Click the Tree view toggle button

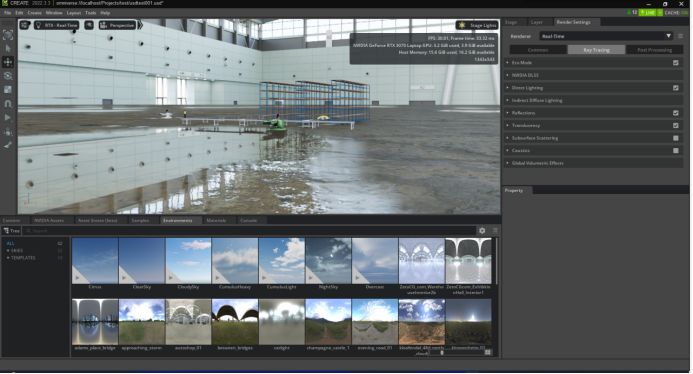(x=12, y=231)
